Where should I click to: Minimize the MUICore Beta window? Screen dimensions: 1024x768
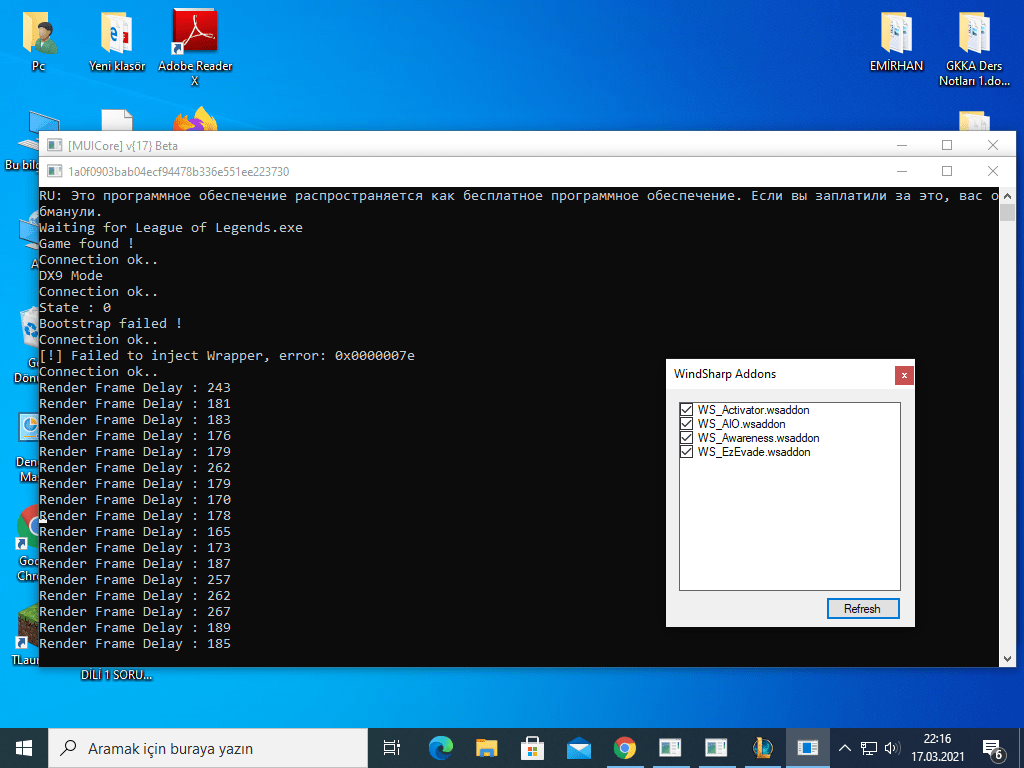click(x=902, y=146)
